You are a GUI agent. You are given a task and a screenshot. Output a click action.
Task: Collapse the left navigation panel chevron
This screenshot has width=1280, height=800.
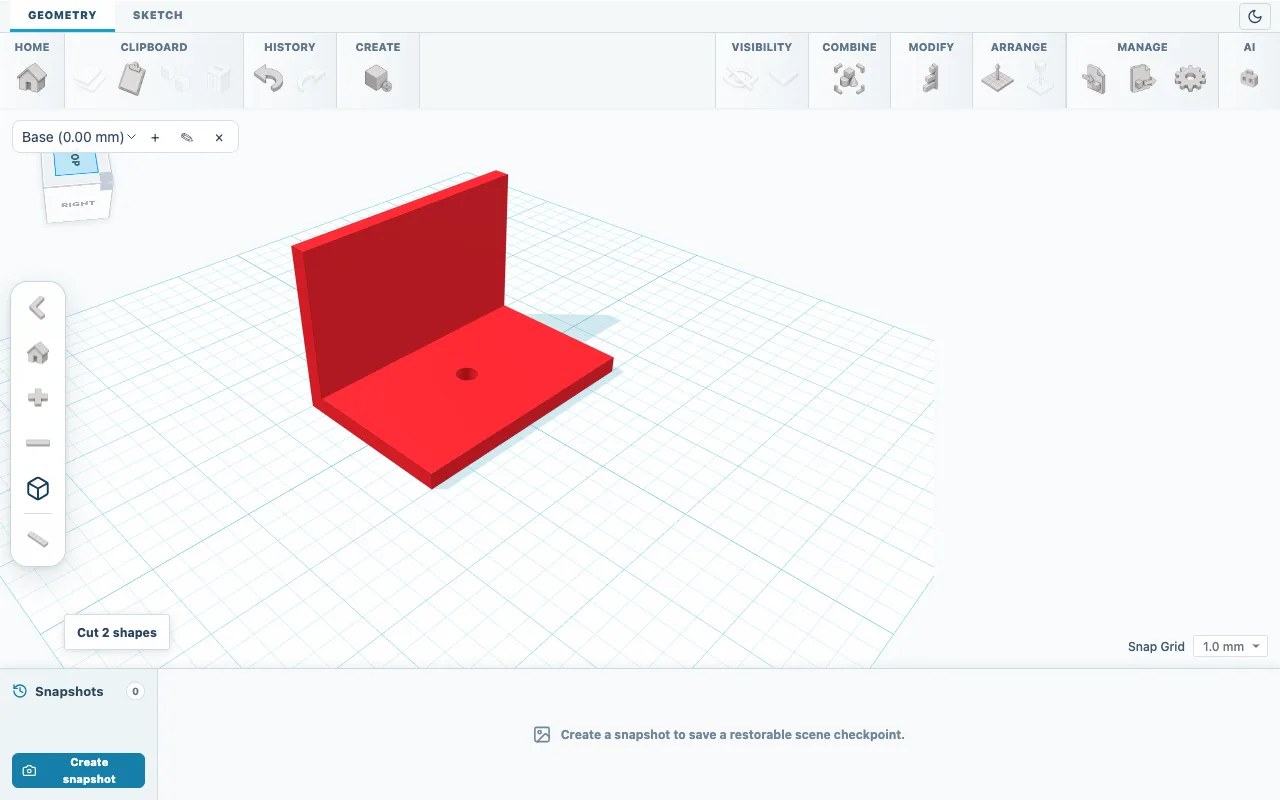pos(38,307)
